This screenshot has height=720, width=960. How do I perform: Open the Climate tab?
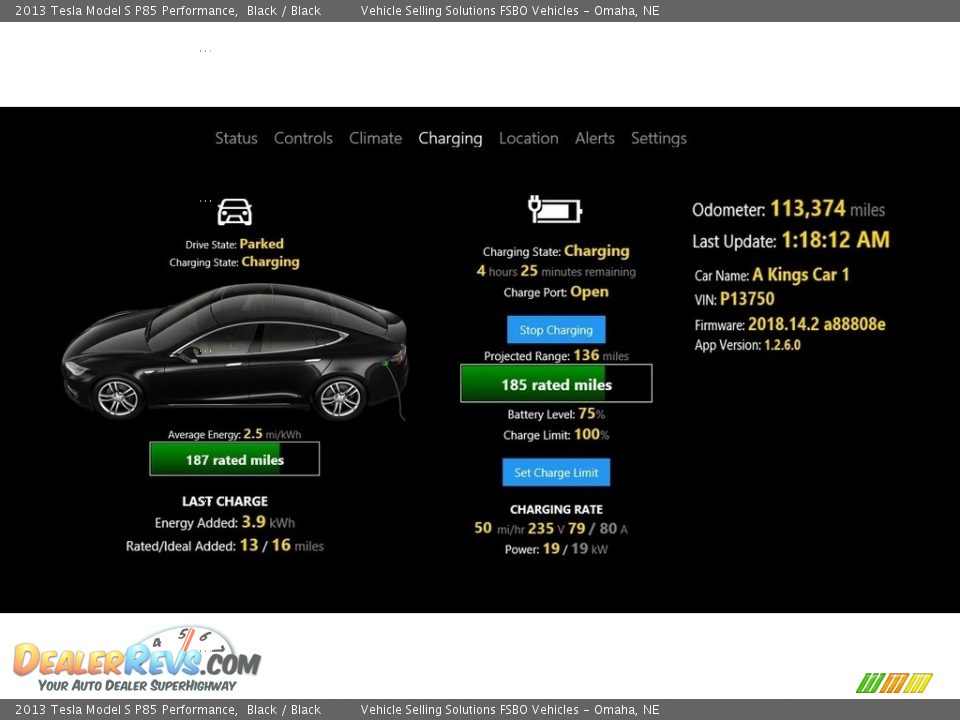375,138
